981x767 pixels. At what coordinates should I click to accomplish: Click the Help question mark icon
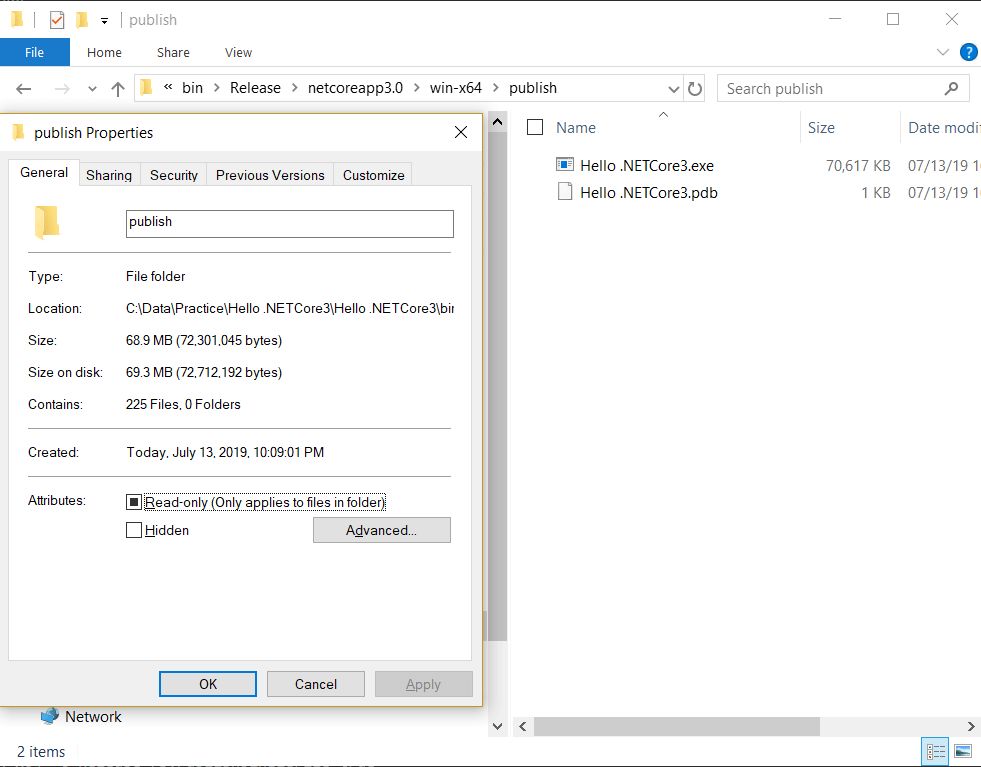pyautogui.click(x=968, y=52)
